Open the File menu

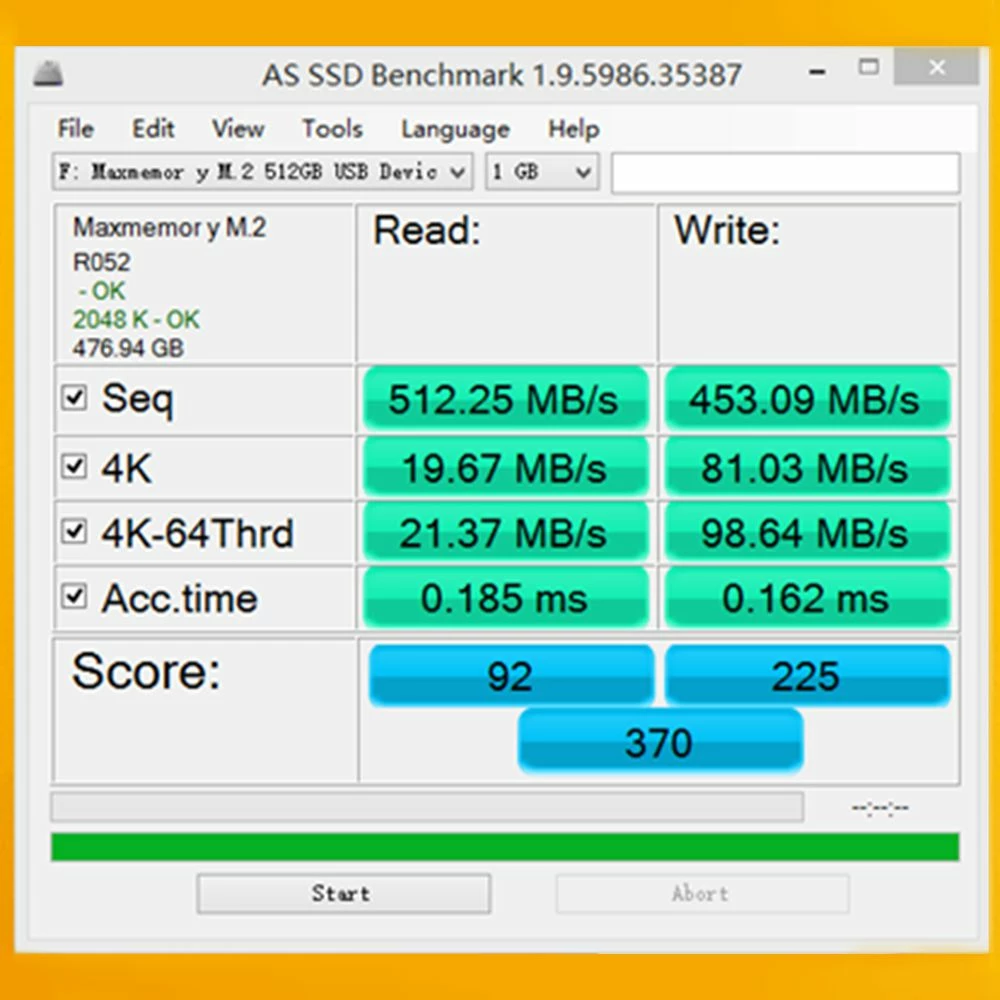(x=75, y=129)
